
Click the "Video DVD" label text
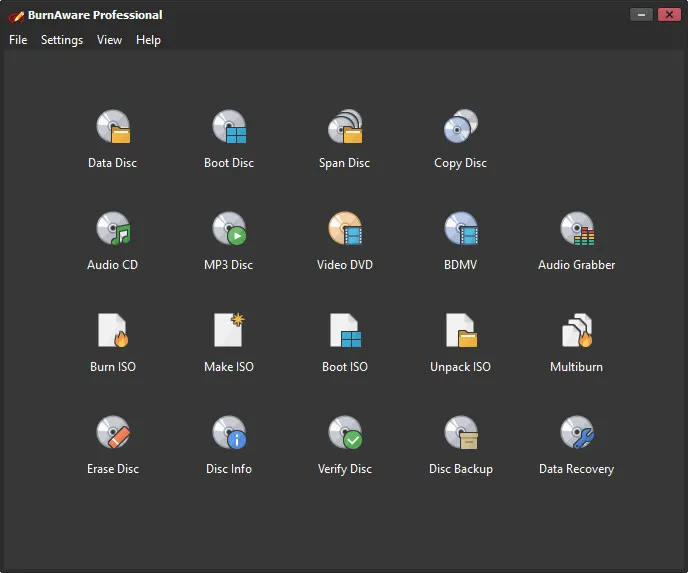click(345, 265)
